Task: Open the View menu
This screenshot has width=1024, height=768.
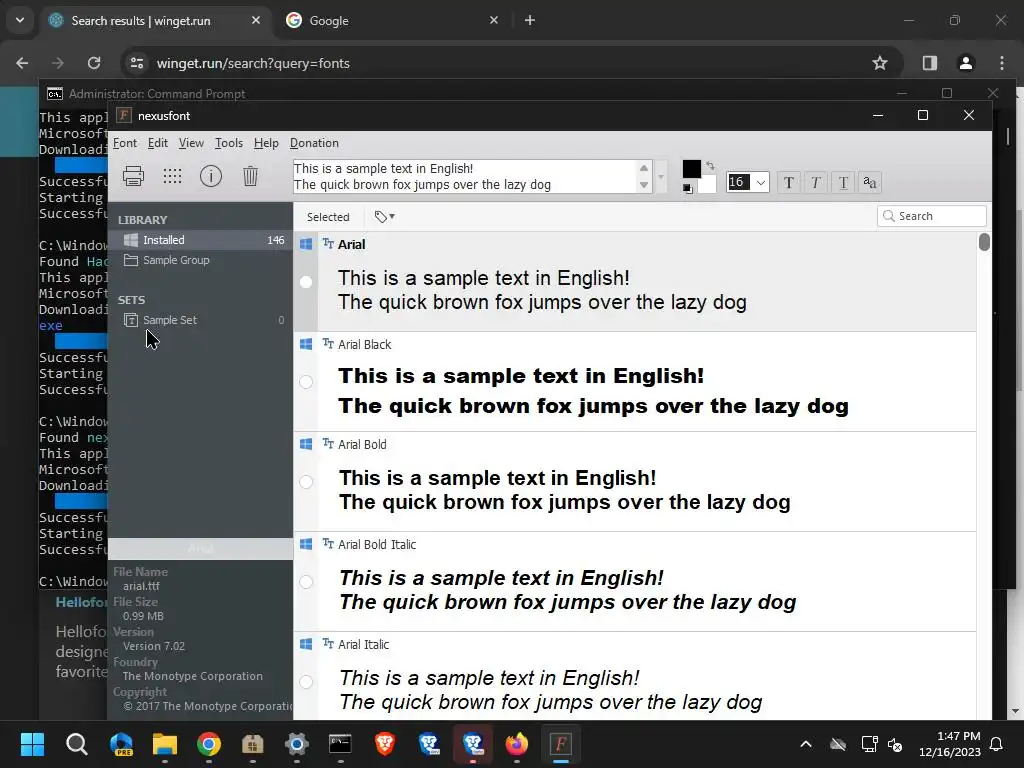Action: 191,143
